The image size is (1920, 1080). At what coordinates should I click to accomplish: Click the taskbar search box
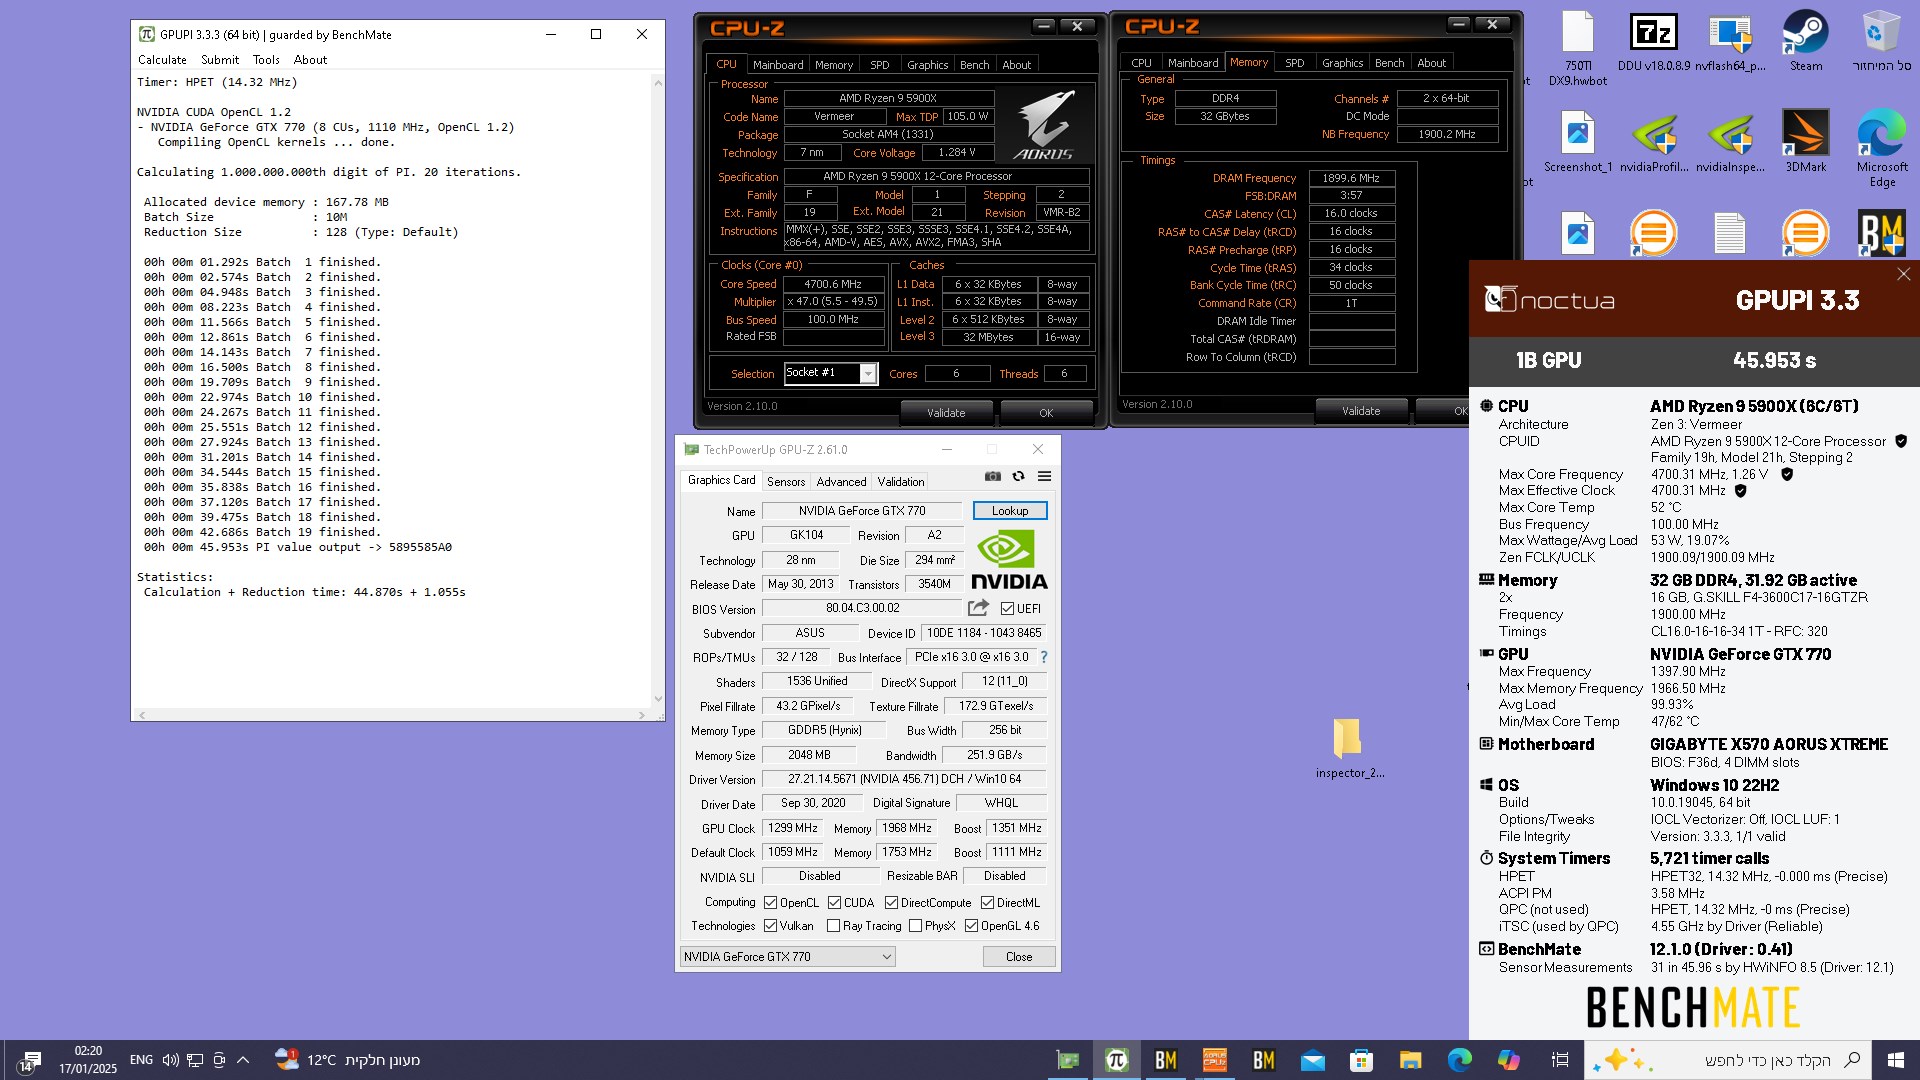point(1726,1060)
